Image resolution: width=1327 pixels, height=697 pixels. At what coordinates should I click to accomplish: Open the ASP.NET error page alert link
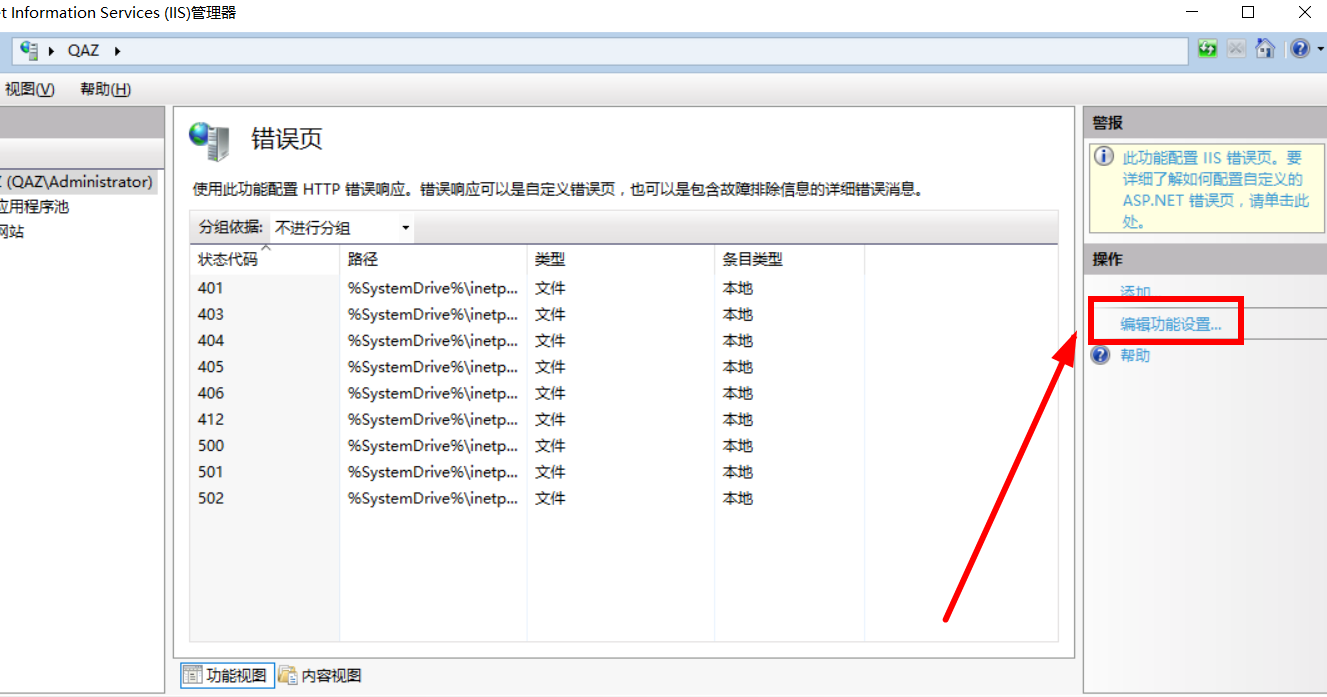[x=1215, y=190]
